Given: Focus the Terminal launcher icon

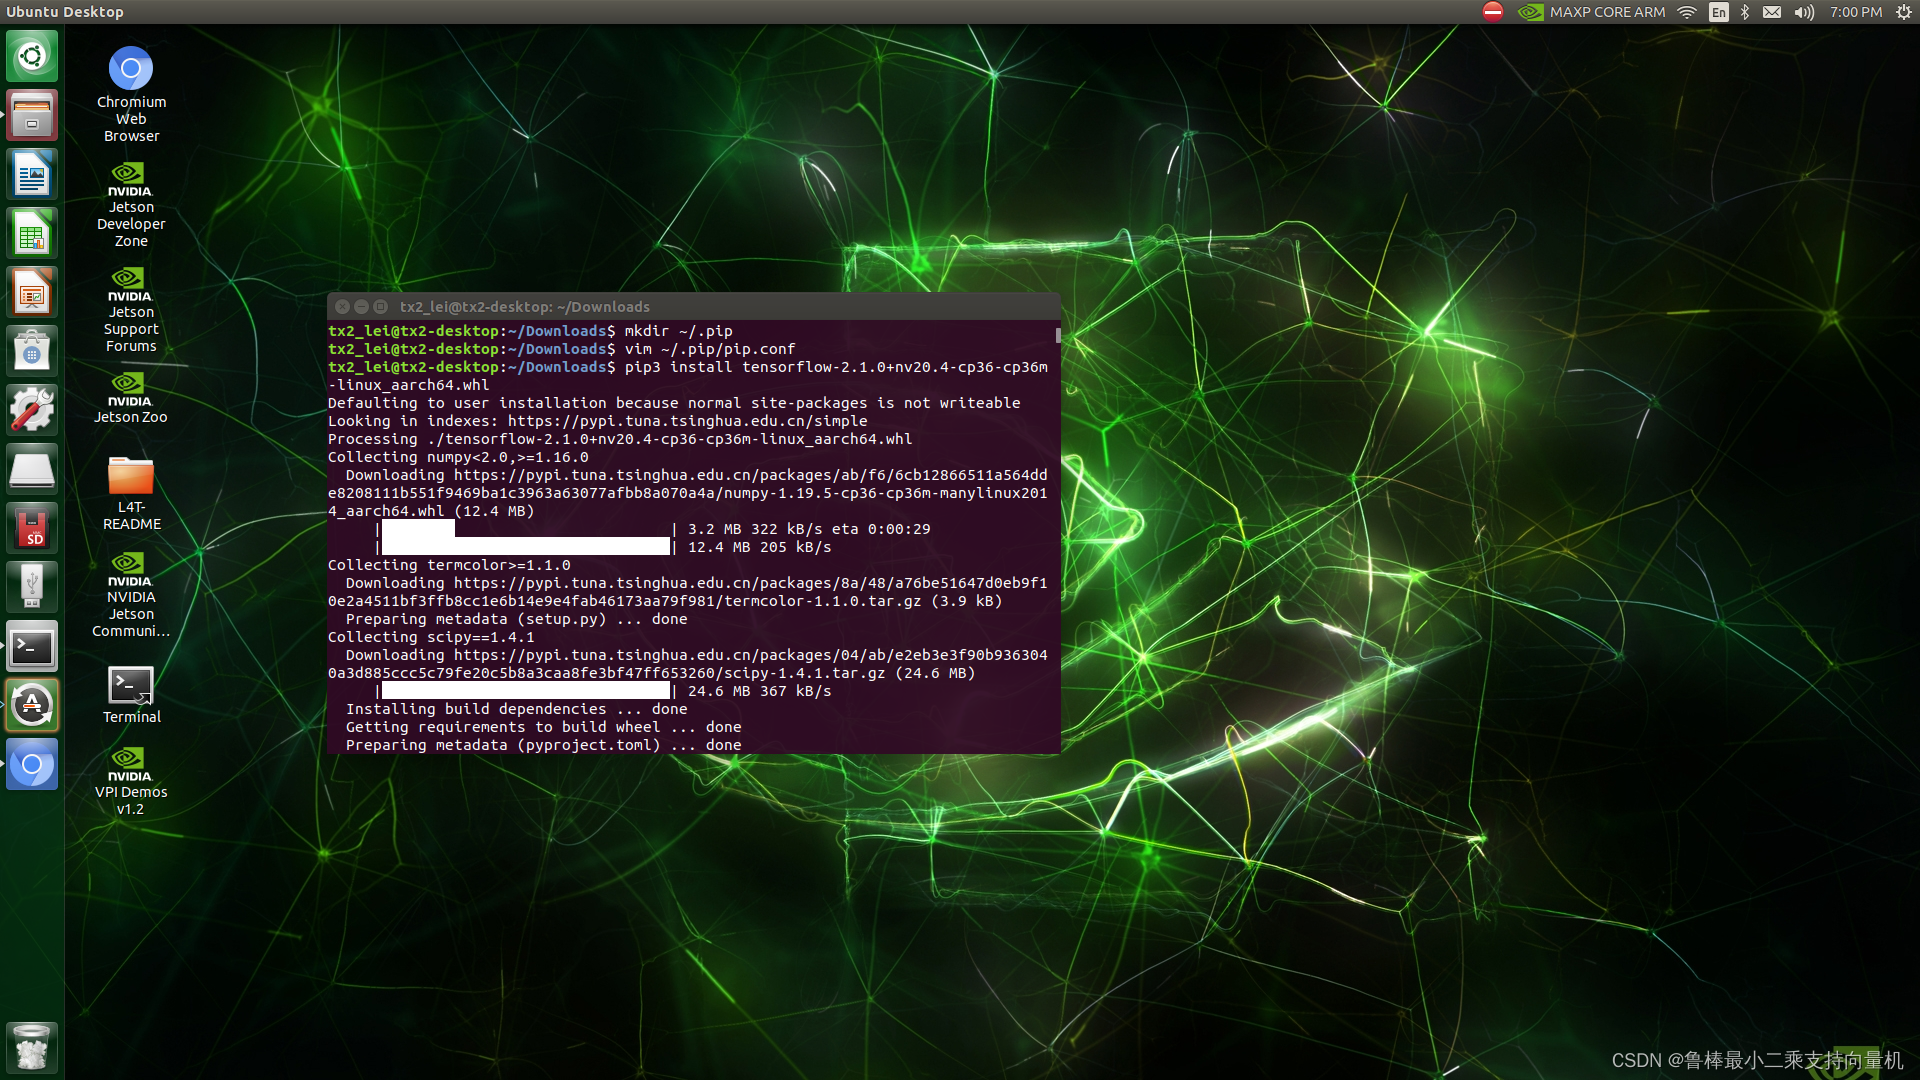Looking at the screenshot, I should click(x=32, y=646).
